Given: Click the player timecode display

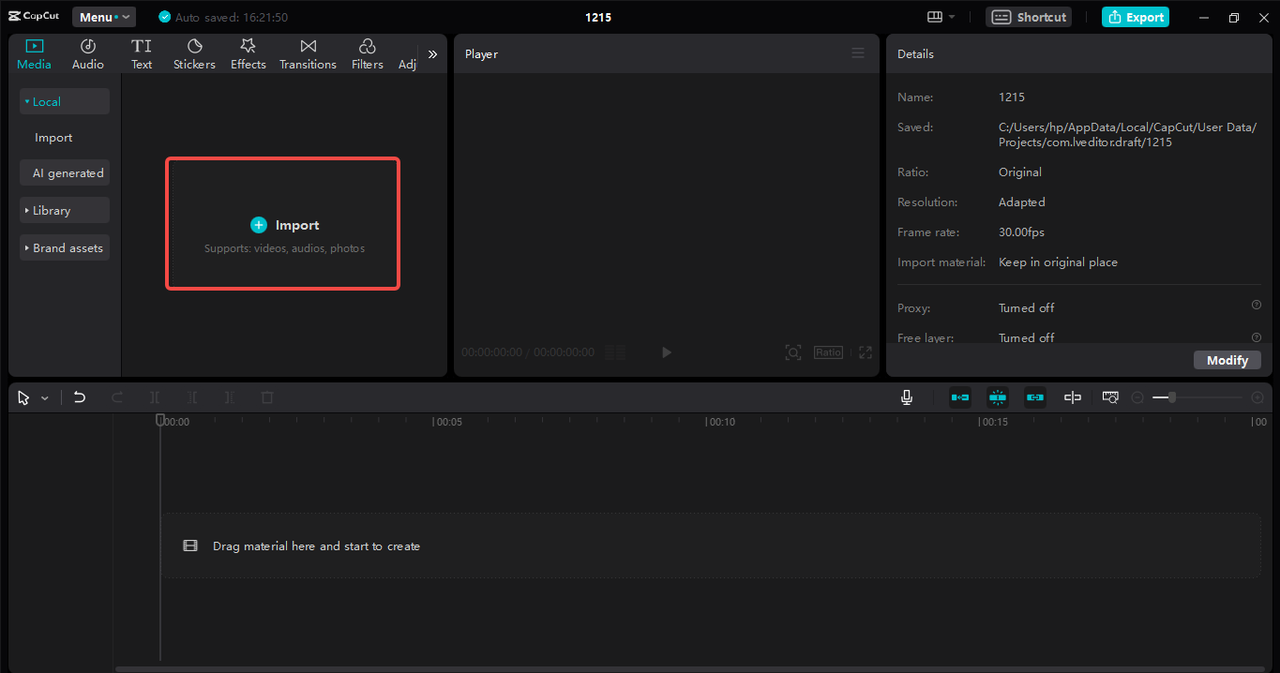Looking at the screenshot, I should coord(528,352).
